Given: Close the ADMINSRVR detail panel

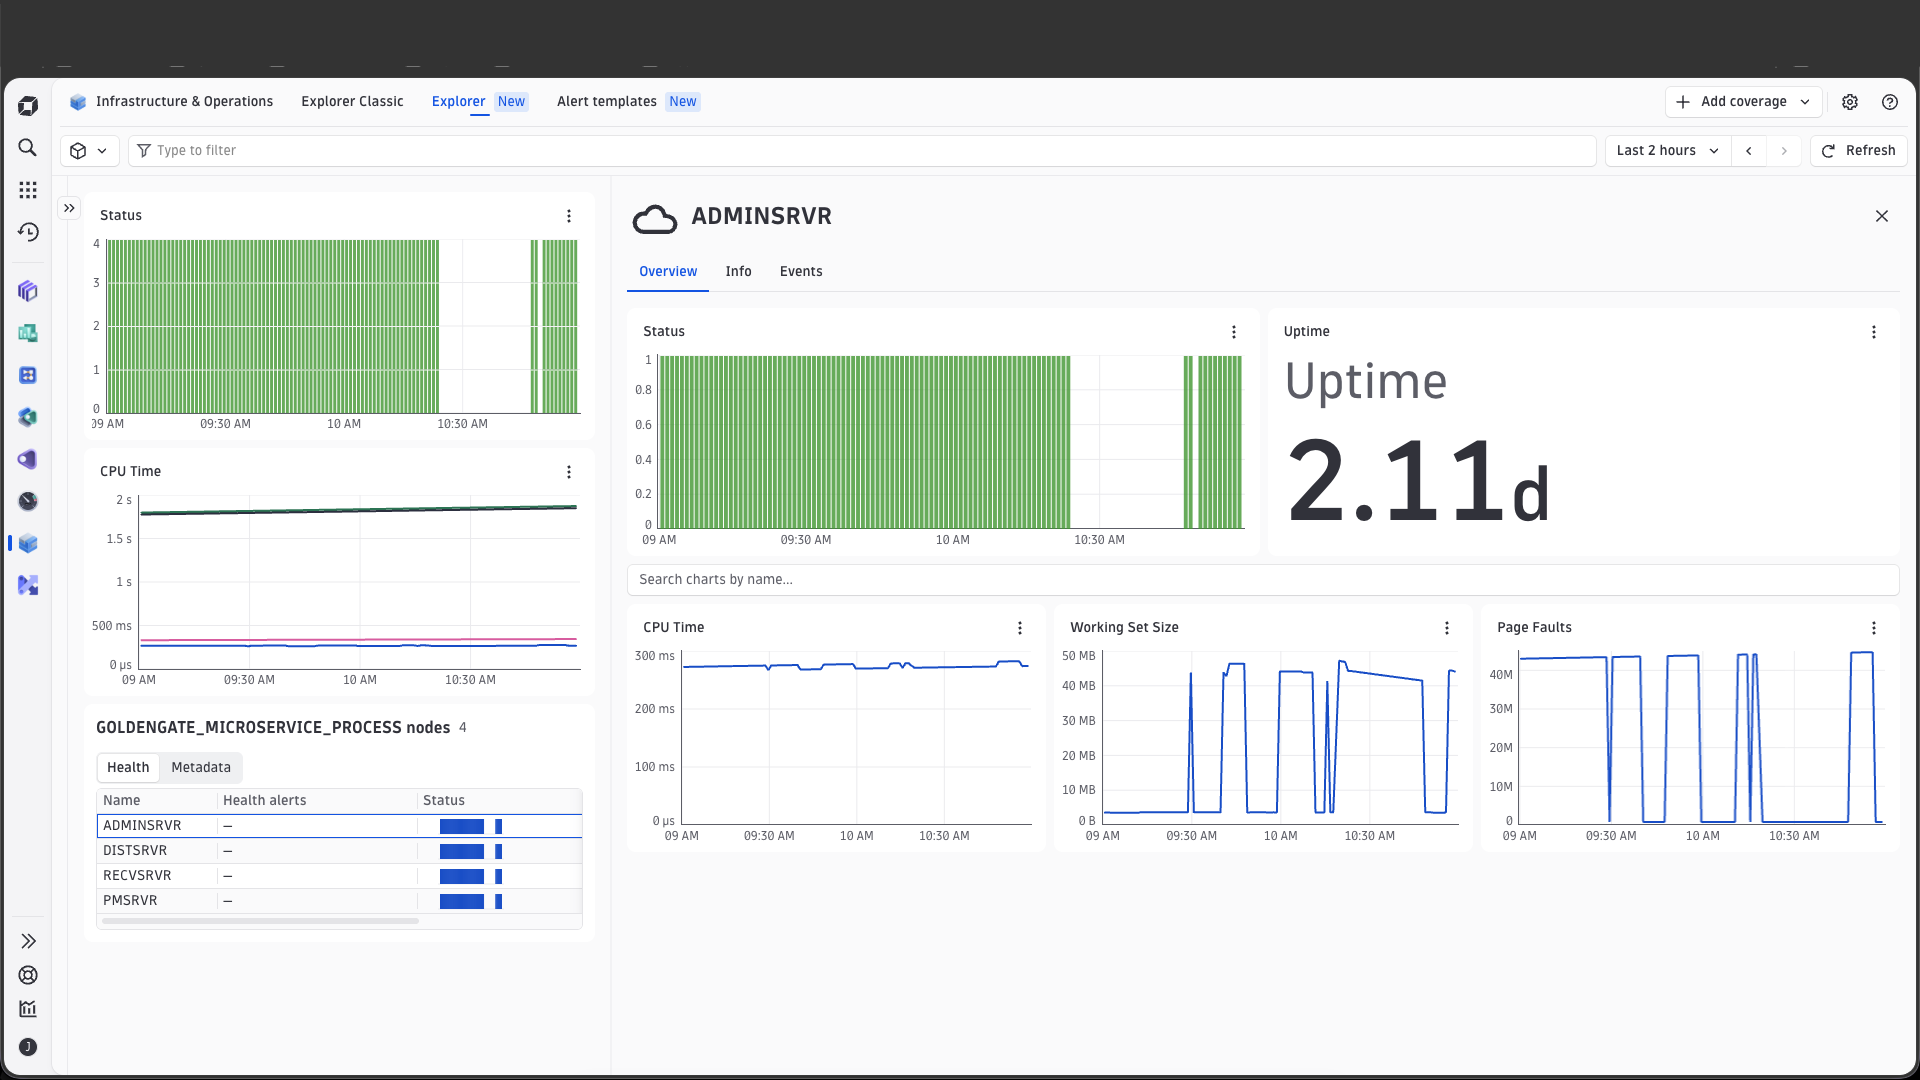Looking at the screenshot, I should [x=1882, y=216].
